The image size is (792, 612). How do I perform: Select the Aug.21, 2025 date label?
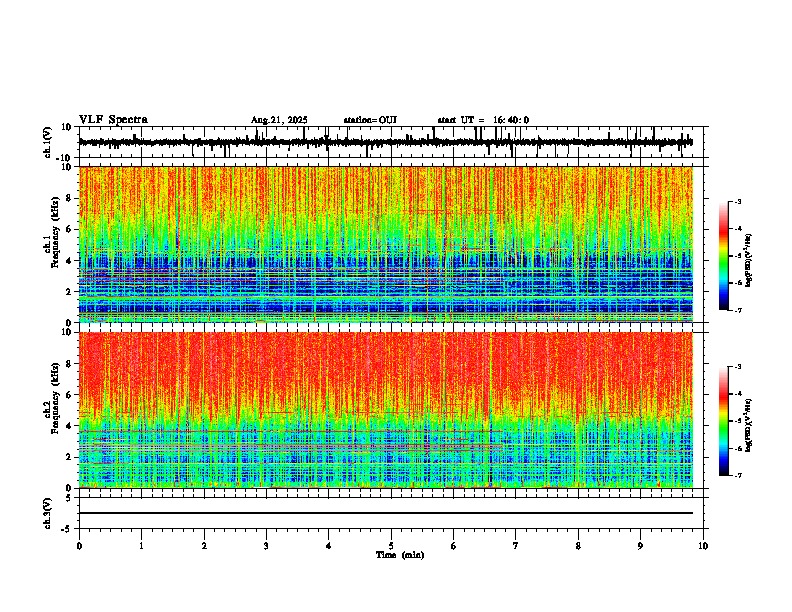(279, 120)
